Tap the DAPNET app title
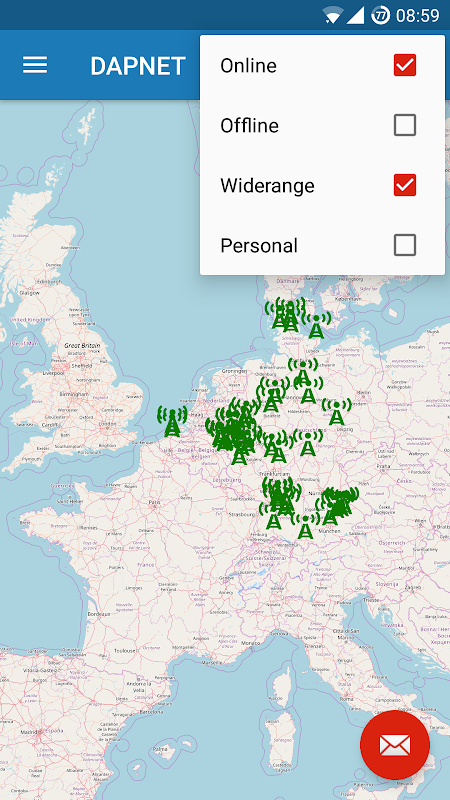The image size is (450, 800). [x=138, y=66]
